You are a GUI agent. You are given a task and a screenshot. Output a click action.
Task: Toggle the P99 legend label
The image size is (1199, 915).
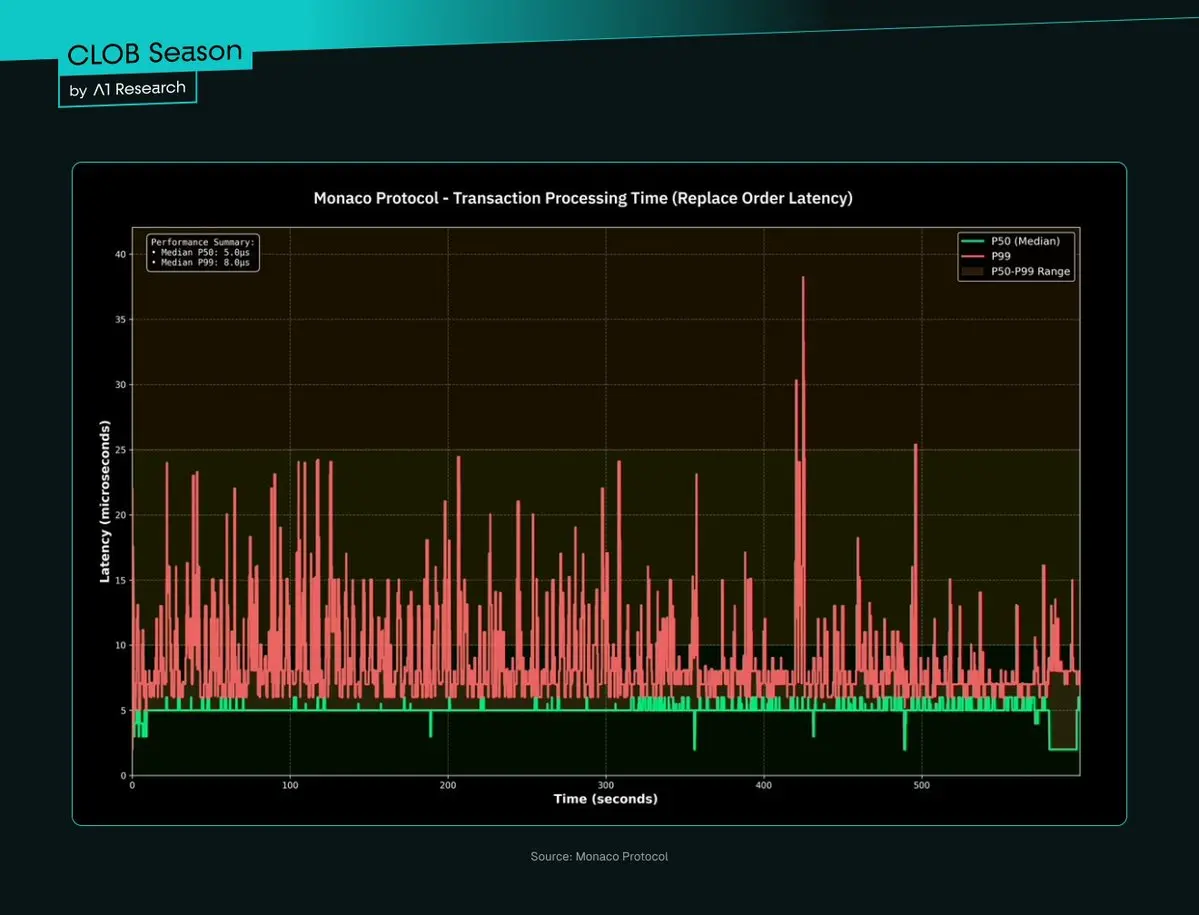[999, 256]
